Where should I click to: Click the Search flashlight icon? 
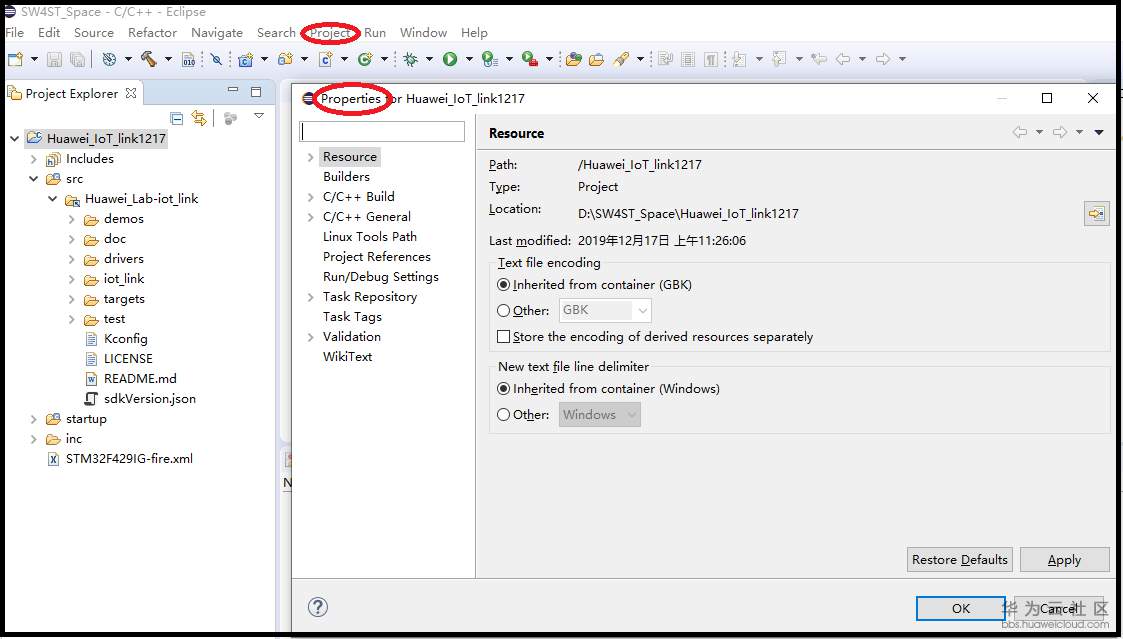coord(621,59)
